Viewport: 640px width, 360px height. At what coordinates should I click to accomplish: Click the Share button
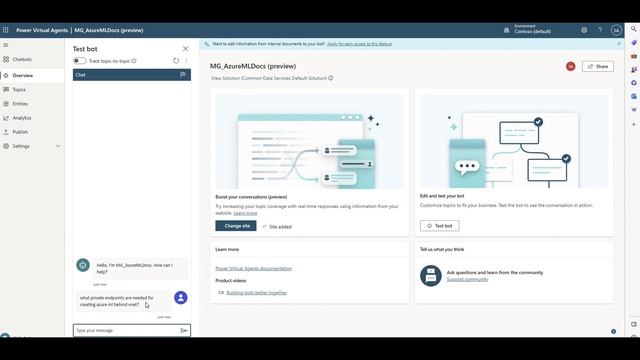coord(598,67)
